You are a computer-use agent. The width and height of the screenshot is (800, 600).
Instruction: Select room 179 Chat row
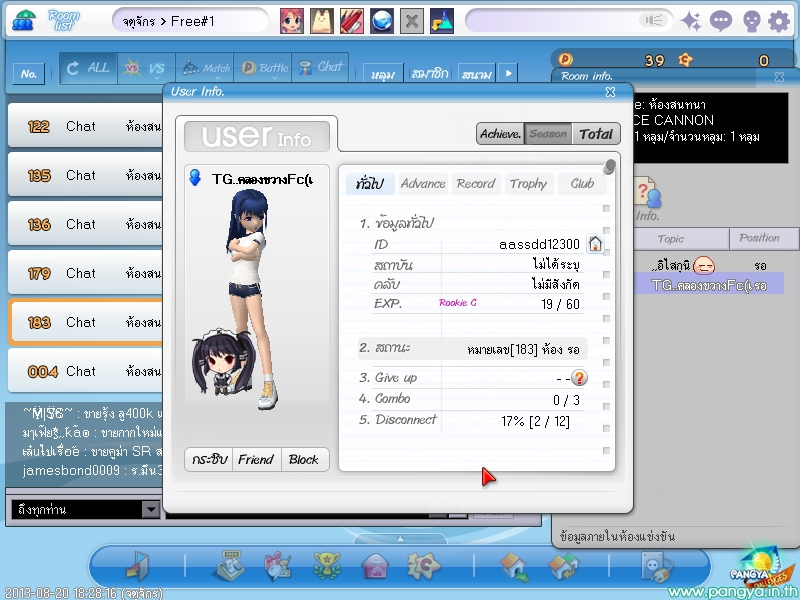(86, 273)
